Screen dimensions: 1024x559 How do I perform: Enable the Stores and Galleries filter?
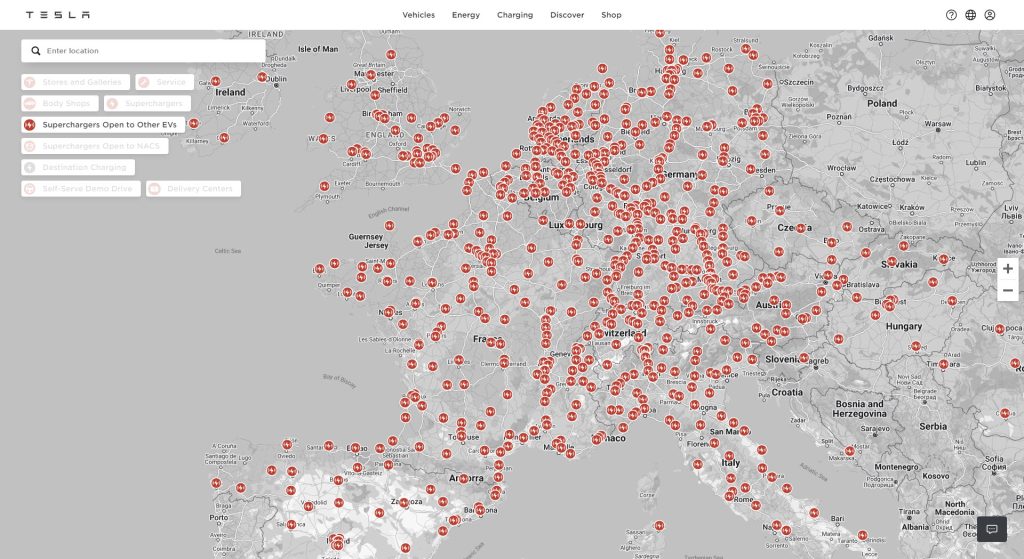click(74, 82)
